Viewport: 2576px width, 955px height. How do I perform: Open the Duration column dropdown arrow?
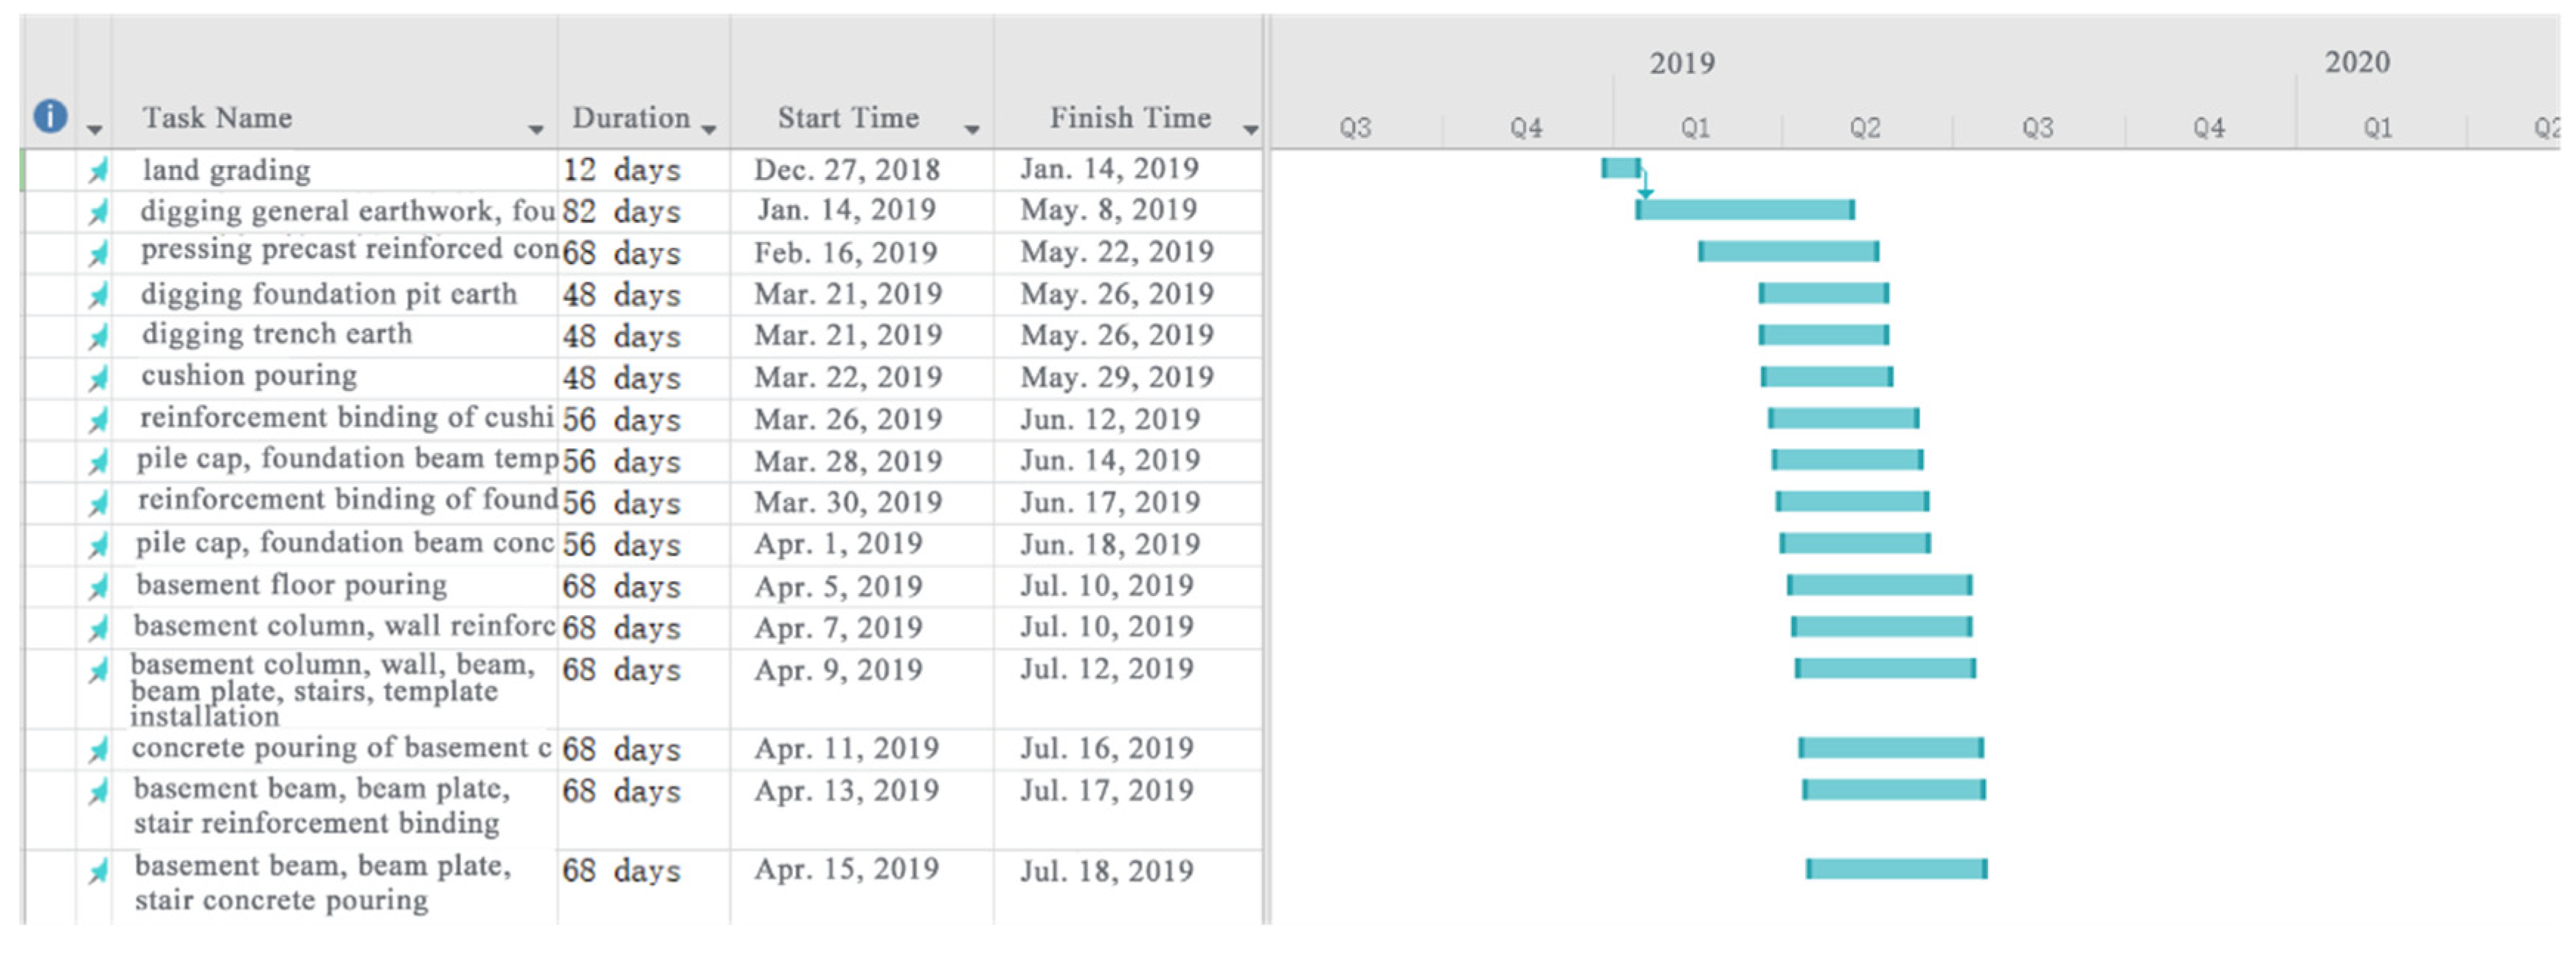709,129
